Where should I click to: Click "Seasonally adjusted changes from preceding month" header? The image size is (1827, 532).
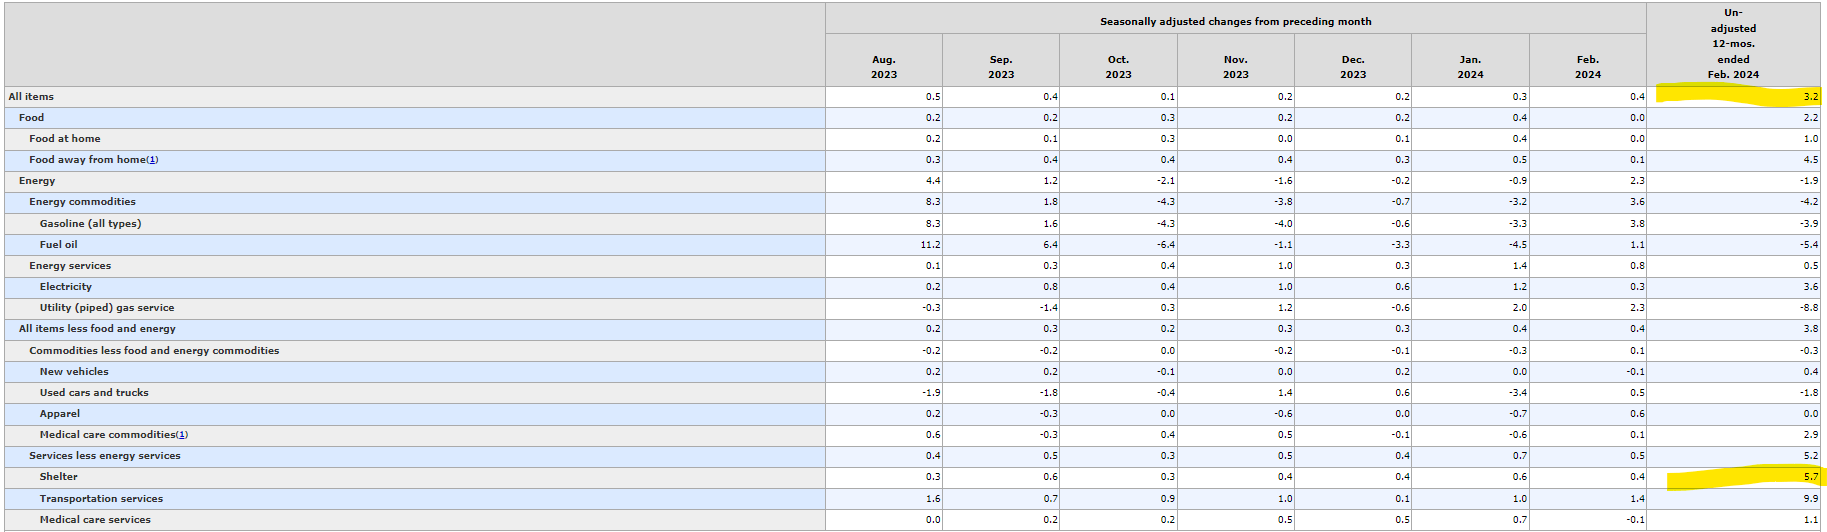(1235, 22)
